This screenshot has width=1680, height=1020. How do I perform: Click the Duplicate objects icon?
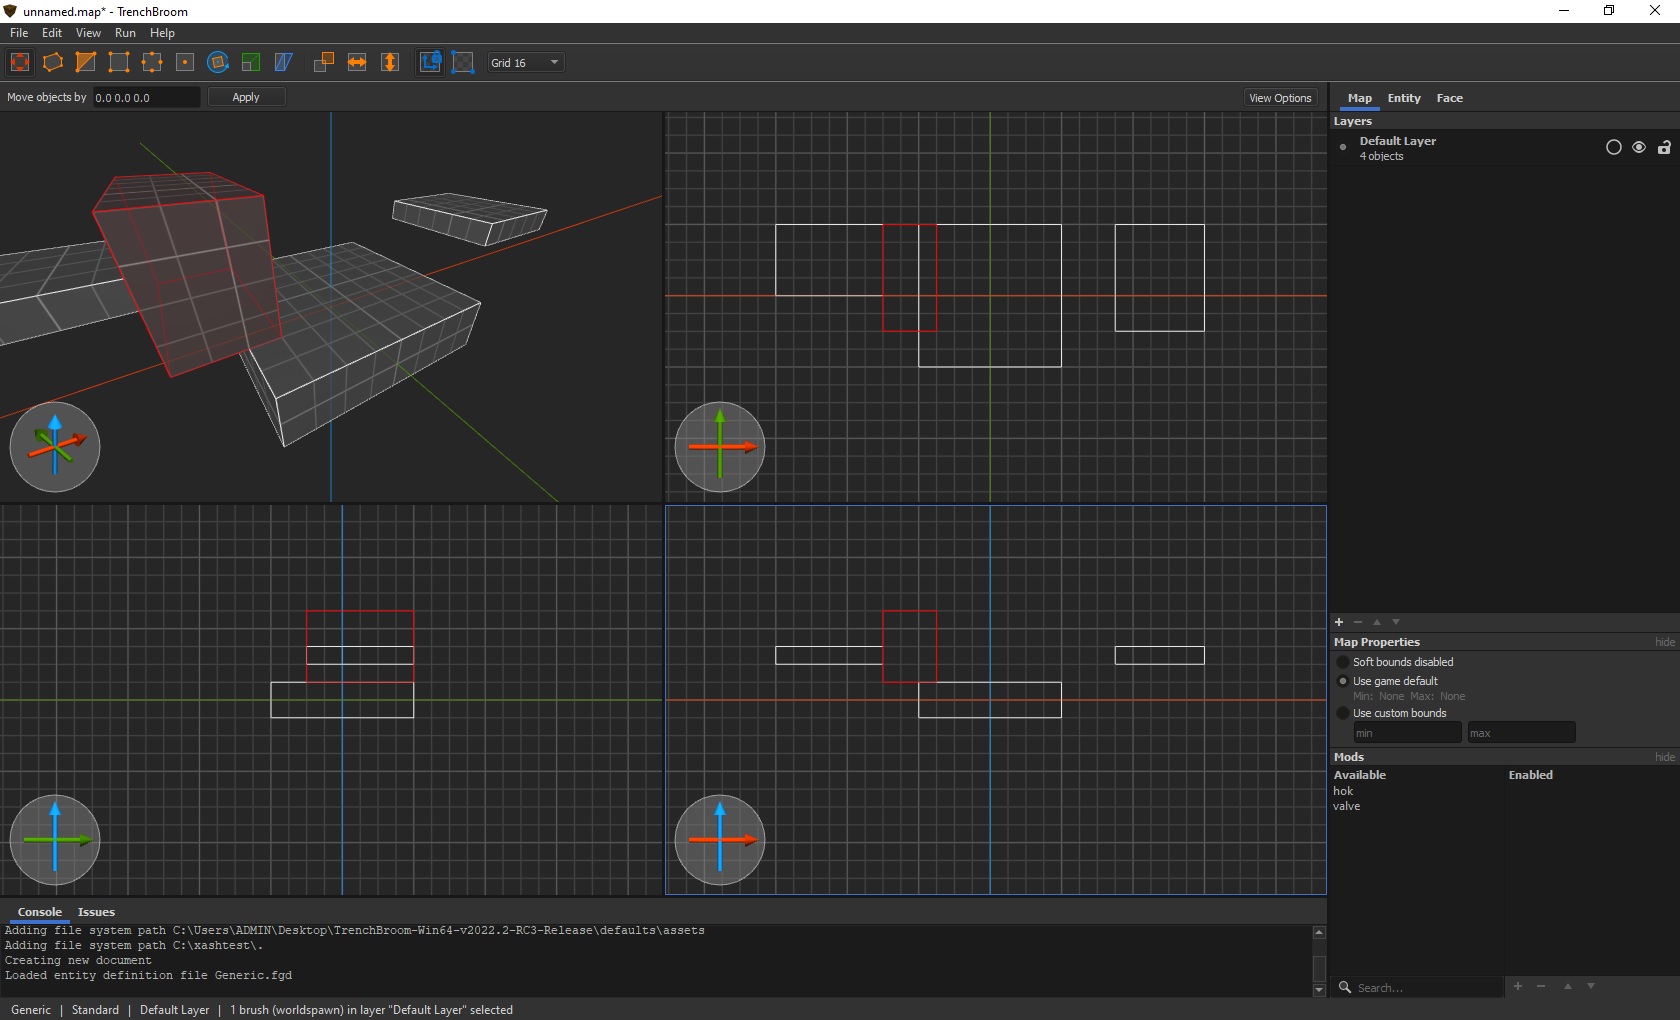click(x=324, y=62)
